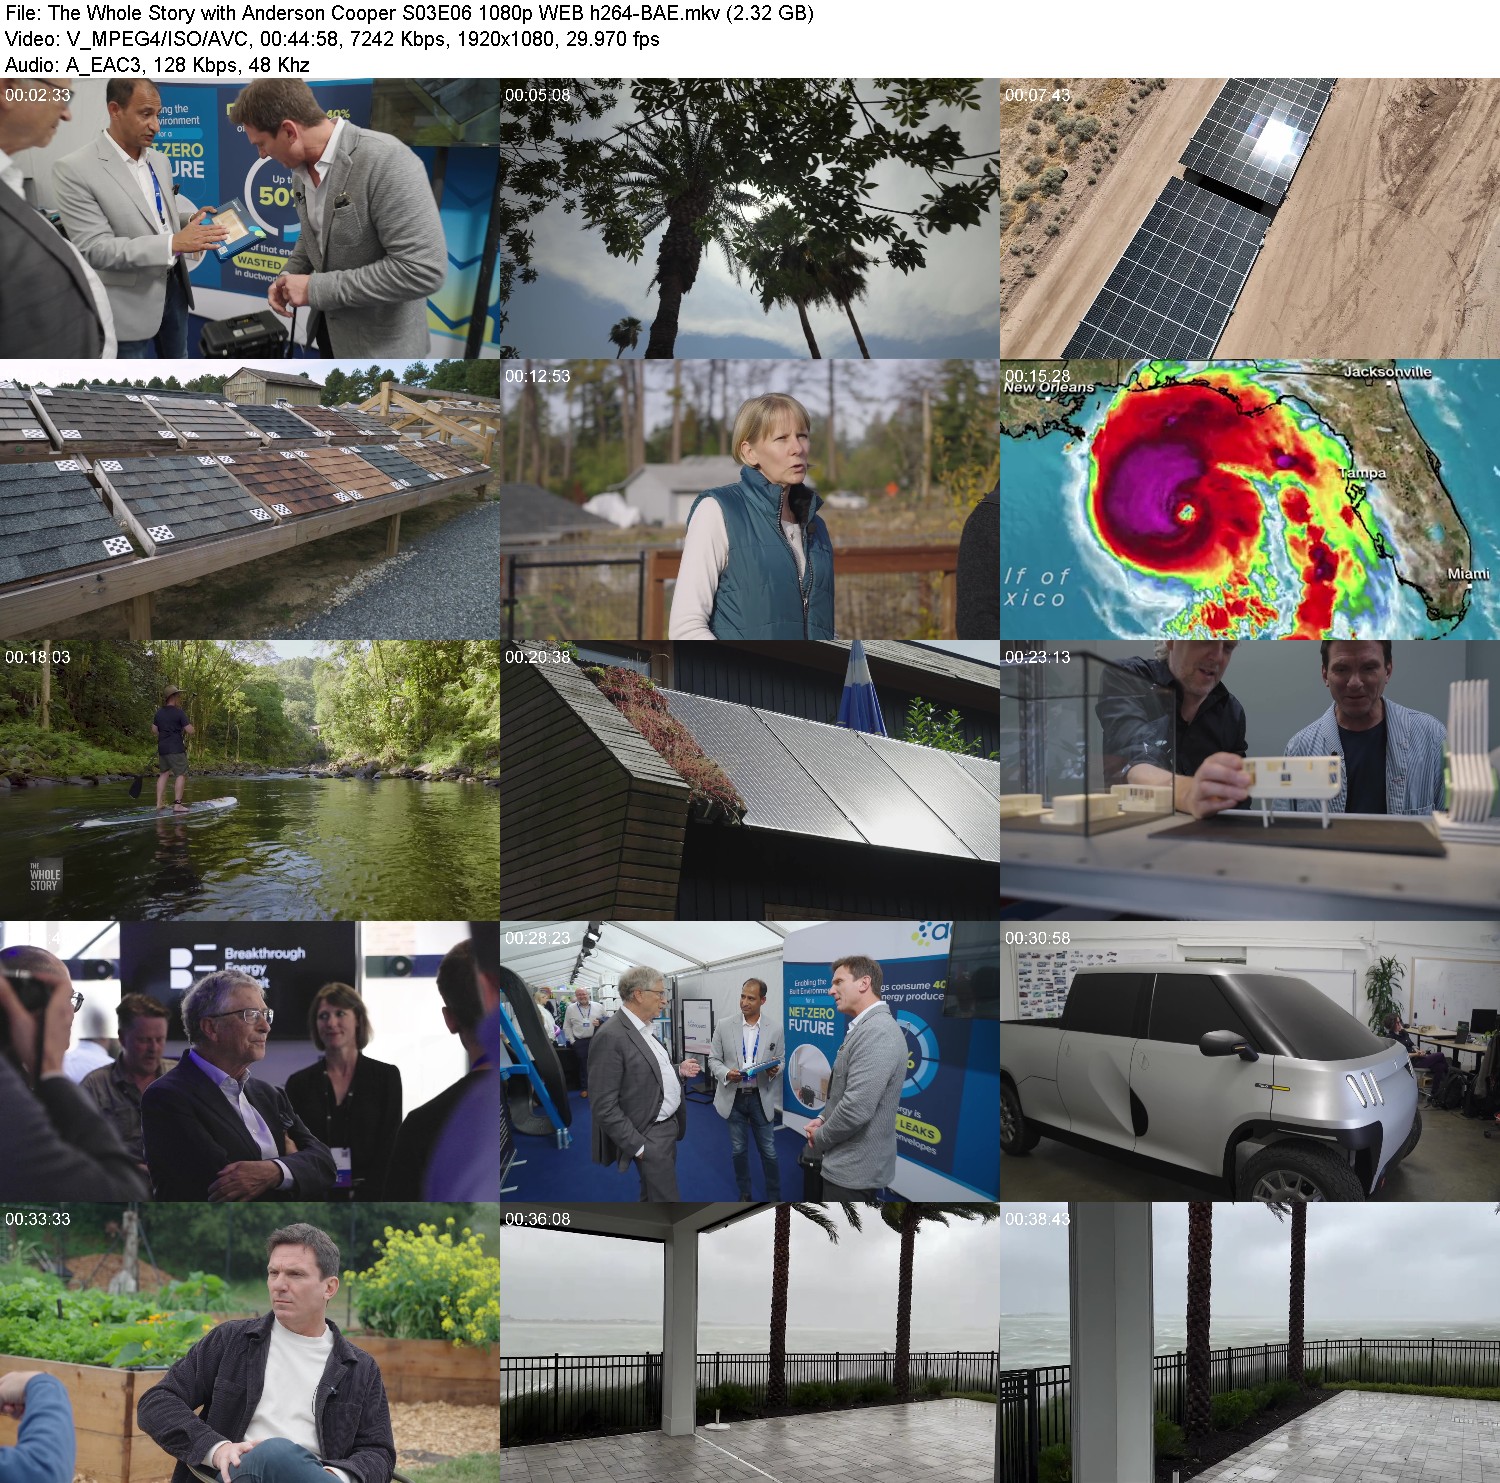Click the 00:30:58 timestamp label
This screenshot has height=1483, width=1500.
(1038, 938)
